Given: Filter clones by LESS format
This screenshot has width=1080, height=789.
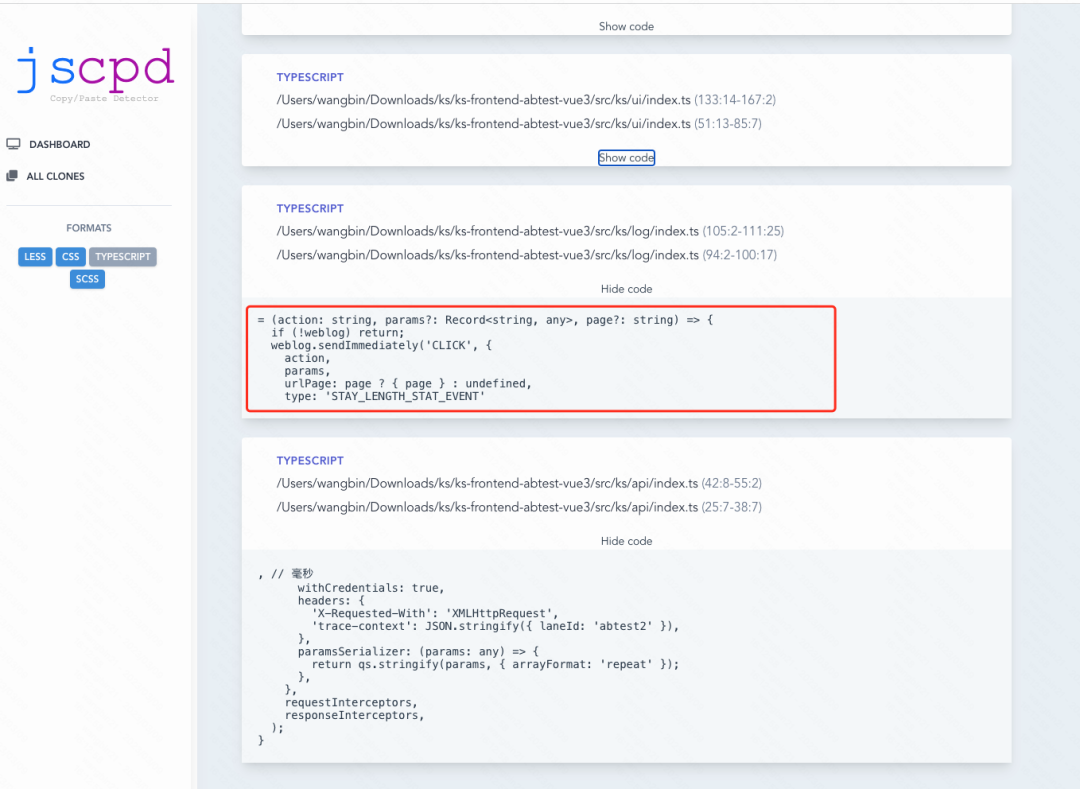Looking at the screenshot, I should [35, 257].
